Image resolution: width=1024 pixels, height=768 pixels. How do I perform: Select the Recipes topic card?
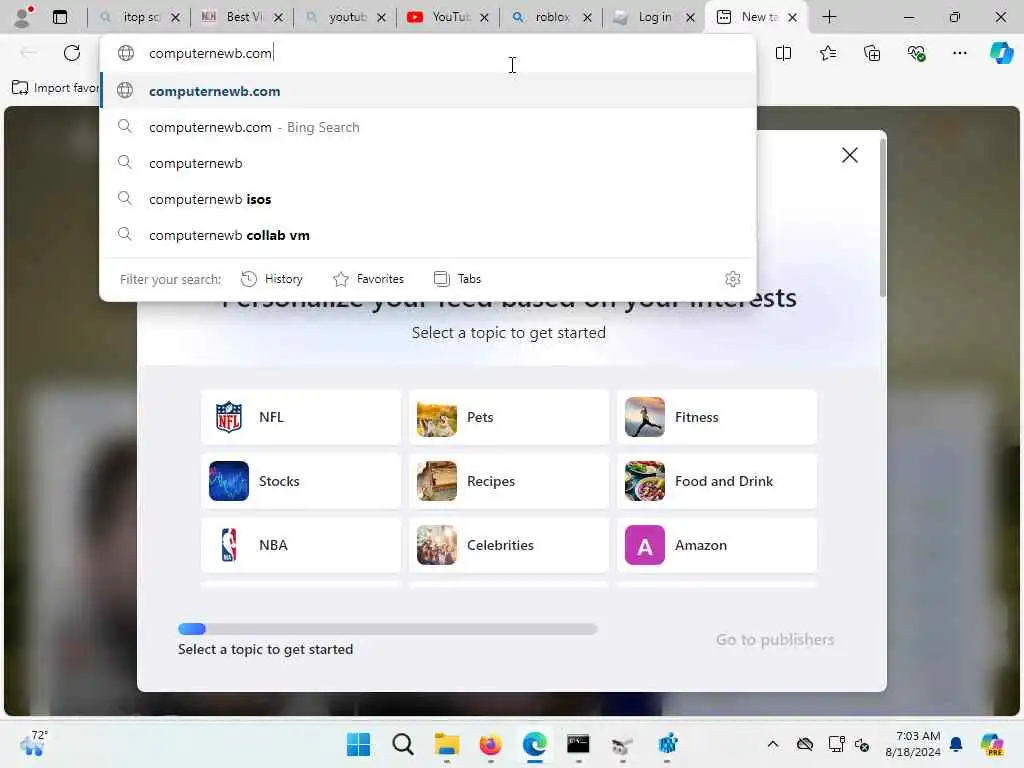(509, 481)
